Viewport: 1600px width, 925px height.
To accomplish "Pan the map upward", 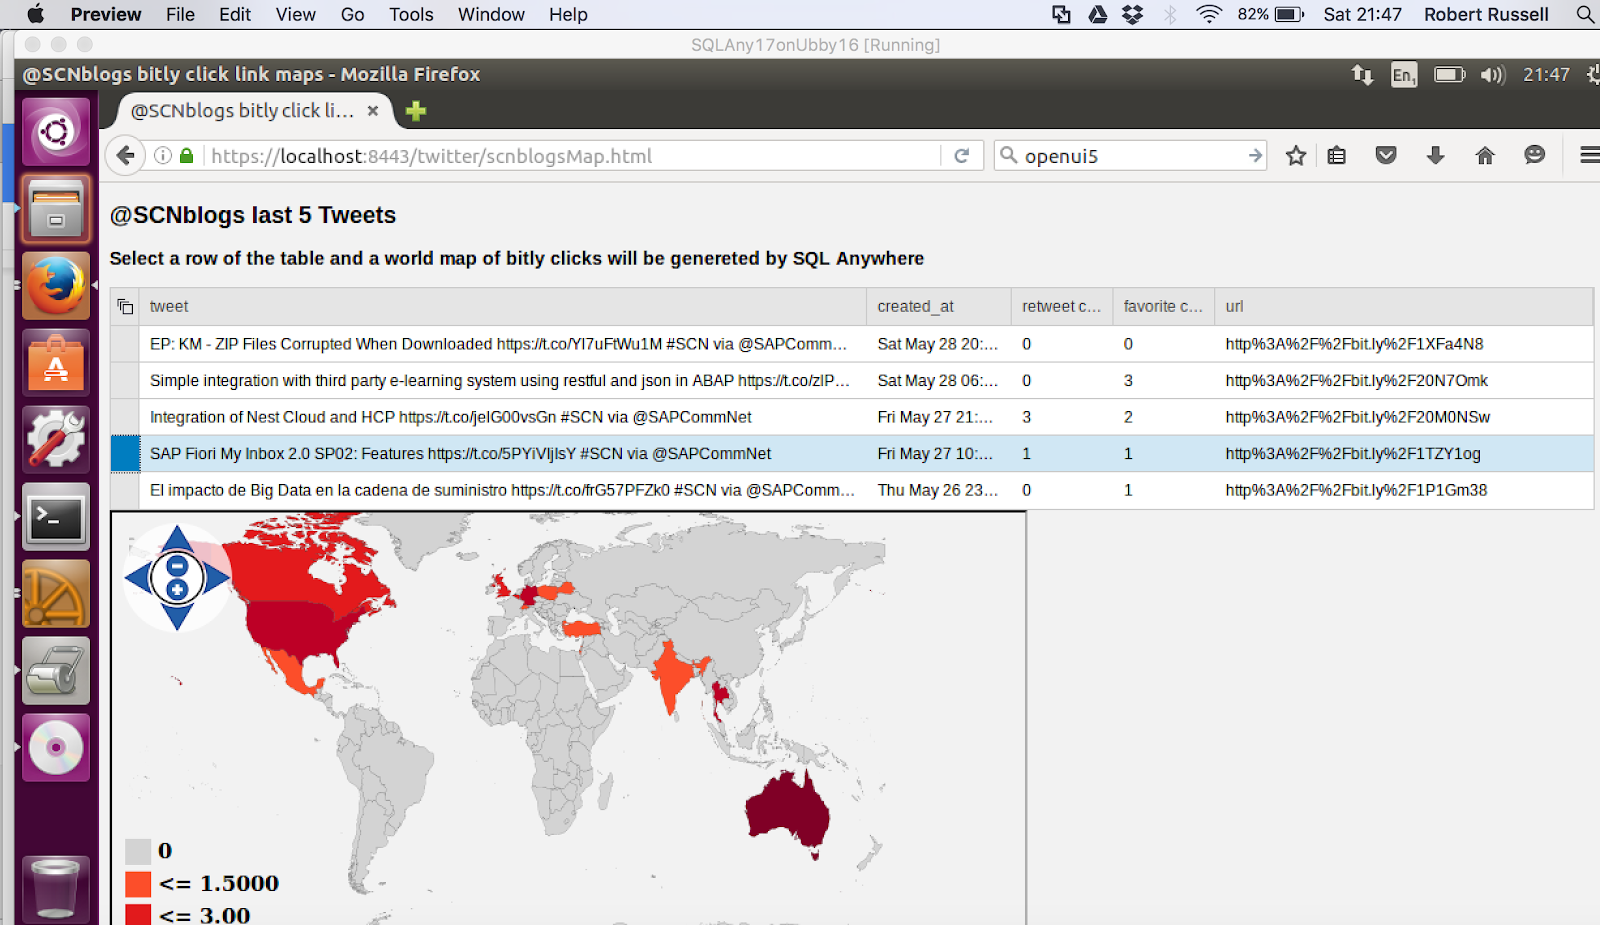I will (x=177, y=539).
